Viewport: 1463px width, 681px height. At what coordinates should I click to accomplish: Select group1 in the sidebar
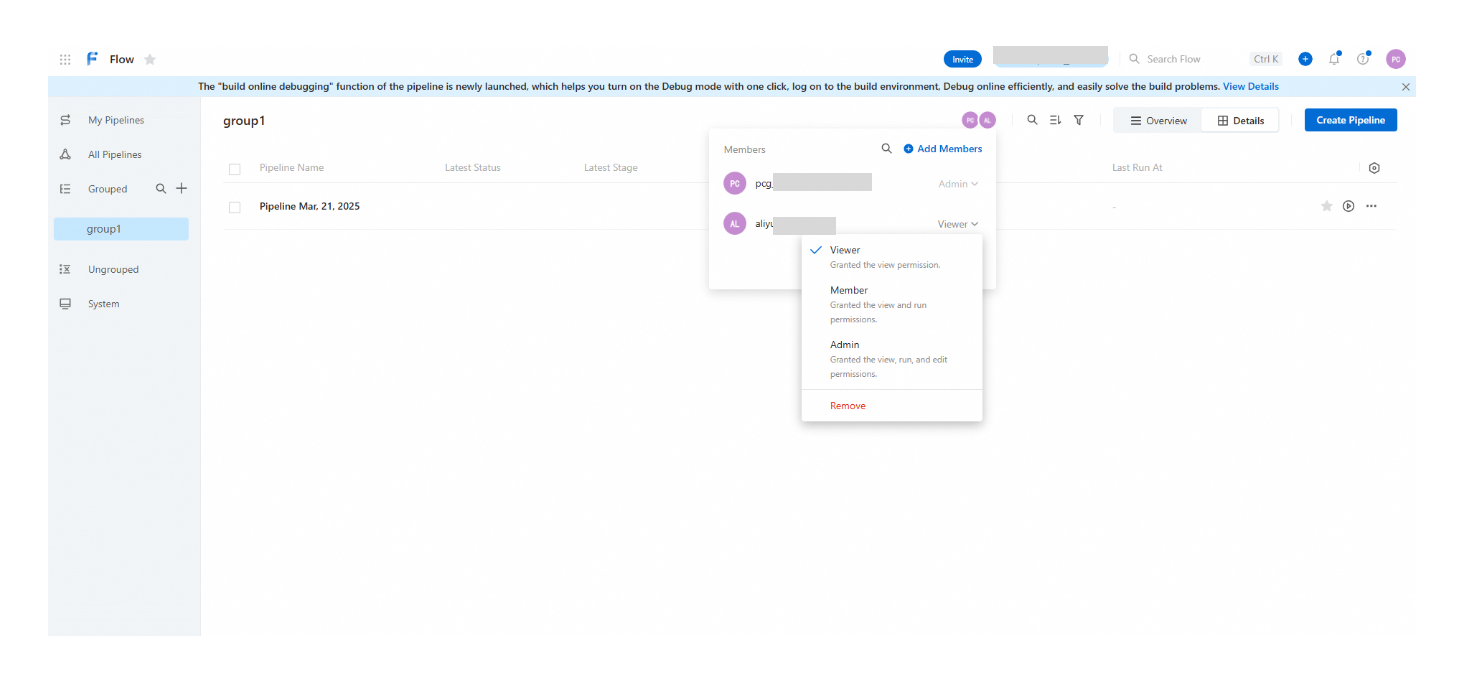pos(121,229)
